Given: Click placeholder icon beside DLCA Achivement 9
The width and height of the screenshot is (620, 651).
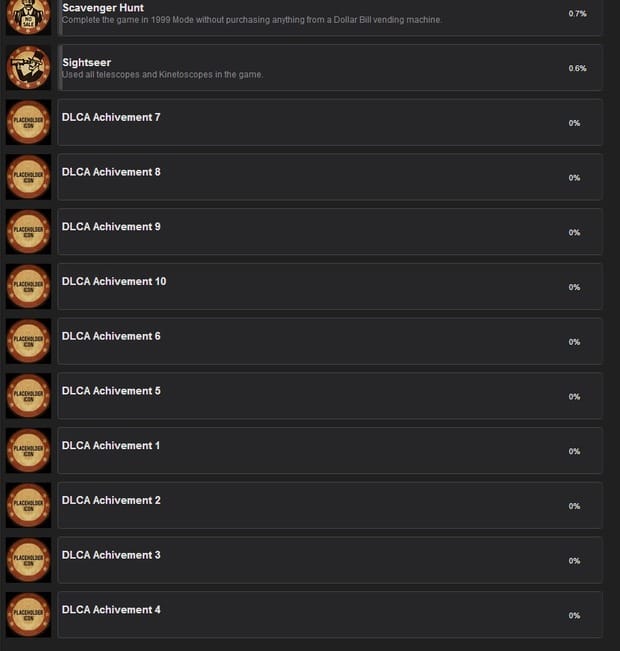Looking at the screenshot, I should click(28, 232).
